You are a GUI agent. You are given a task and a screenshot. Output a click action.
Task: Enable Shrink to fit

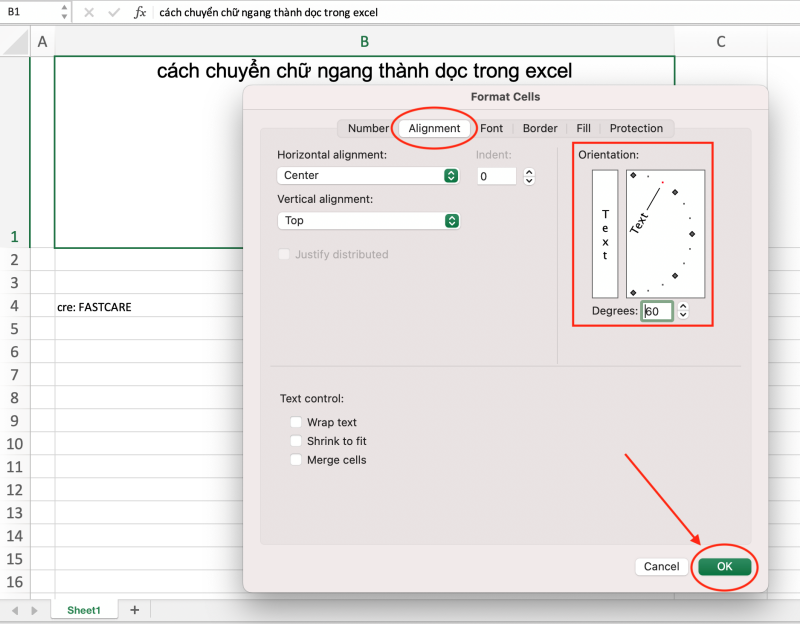point(296,441)
